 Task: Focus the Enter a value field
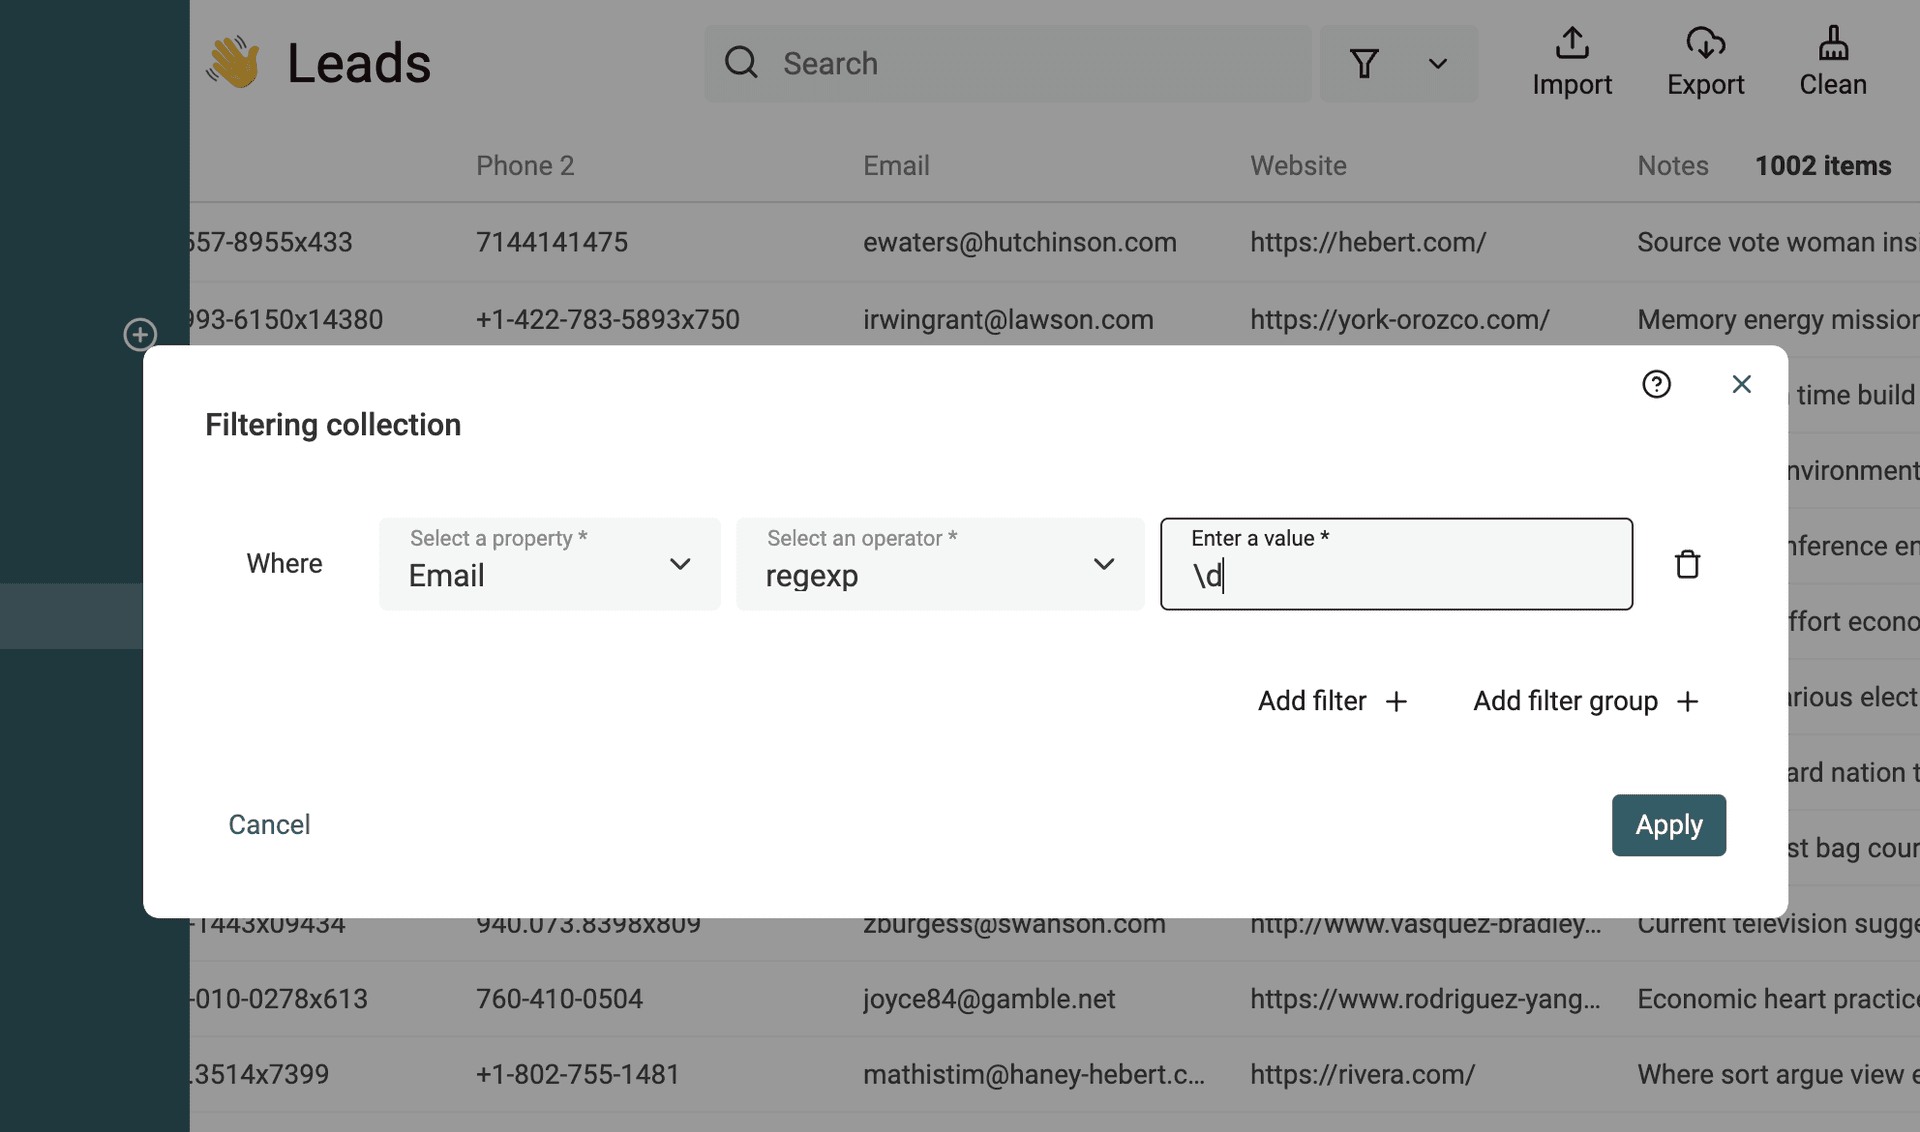pyautogui.click(x=1396, y=574)
